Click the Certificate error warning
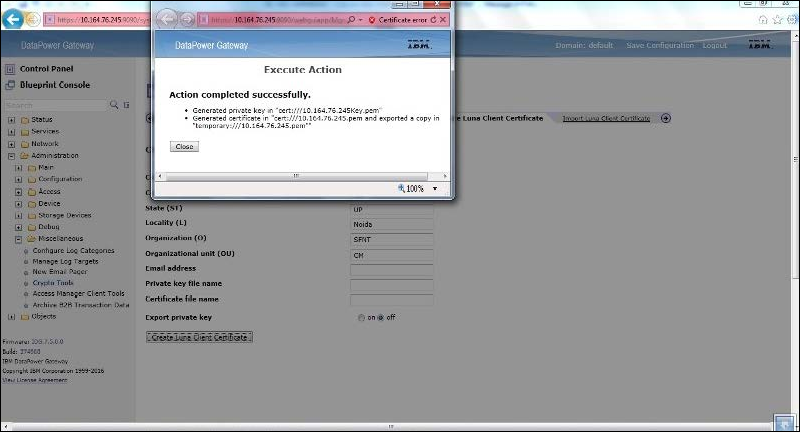The height and width of the screenshot is (432, 800). pyautogui.click(x=397, y=20)
